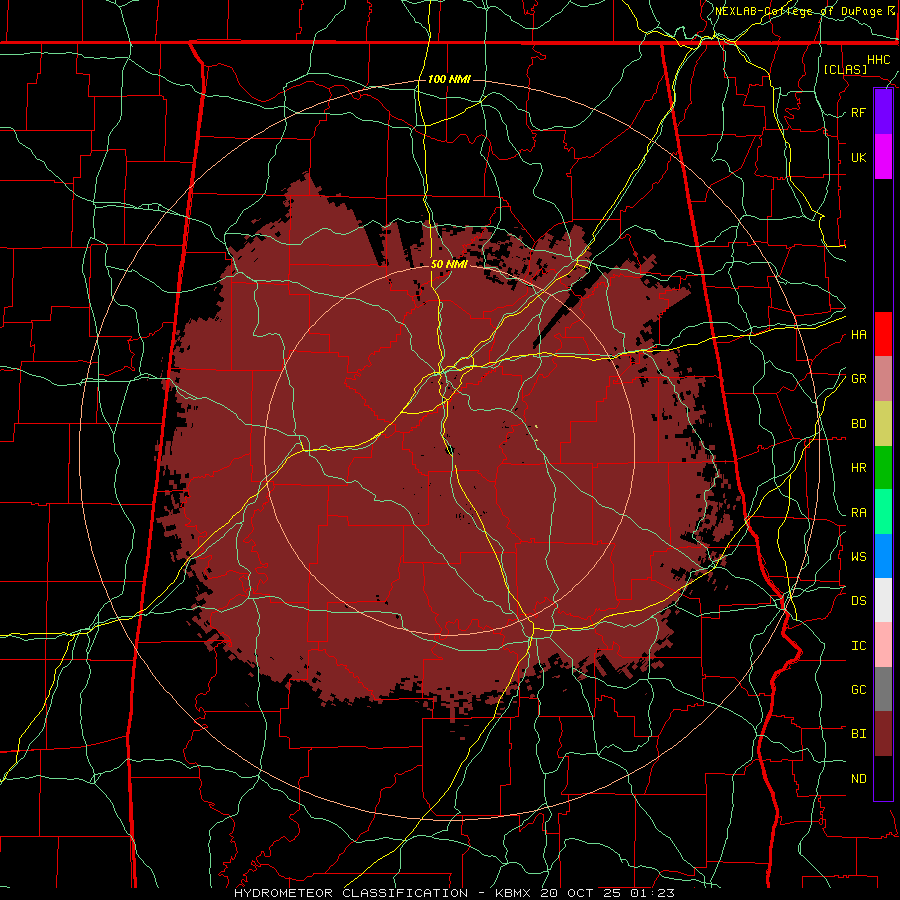Viewport: 900px width, 900px height.
Task: Click the HYDROMETEOR CLASSIFICATION title text
Action: [351, 893]
